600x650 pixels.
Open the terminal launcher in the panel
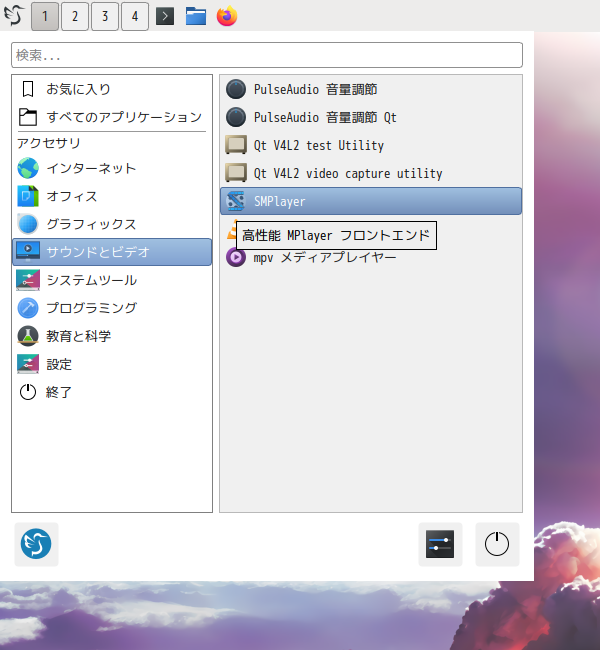click(x=165, y=16)
